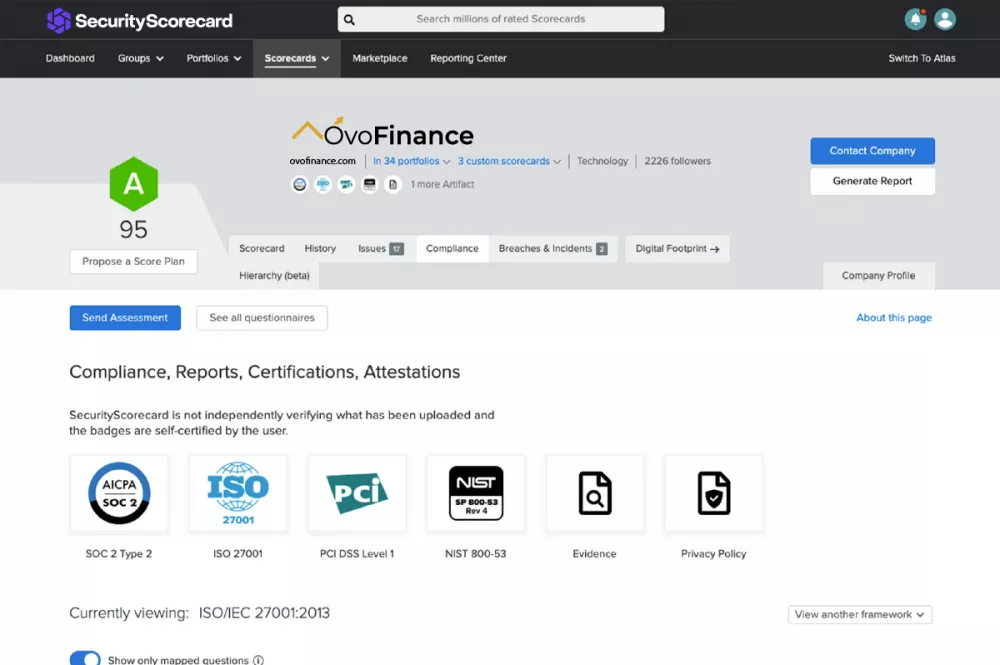Image resolution: width=1000 pixels, height=665 pixels.
Task: Select the Compliance tab
Action: click(452, 249)
